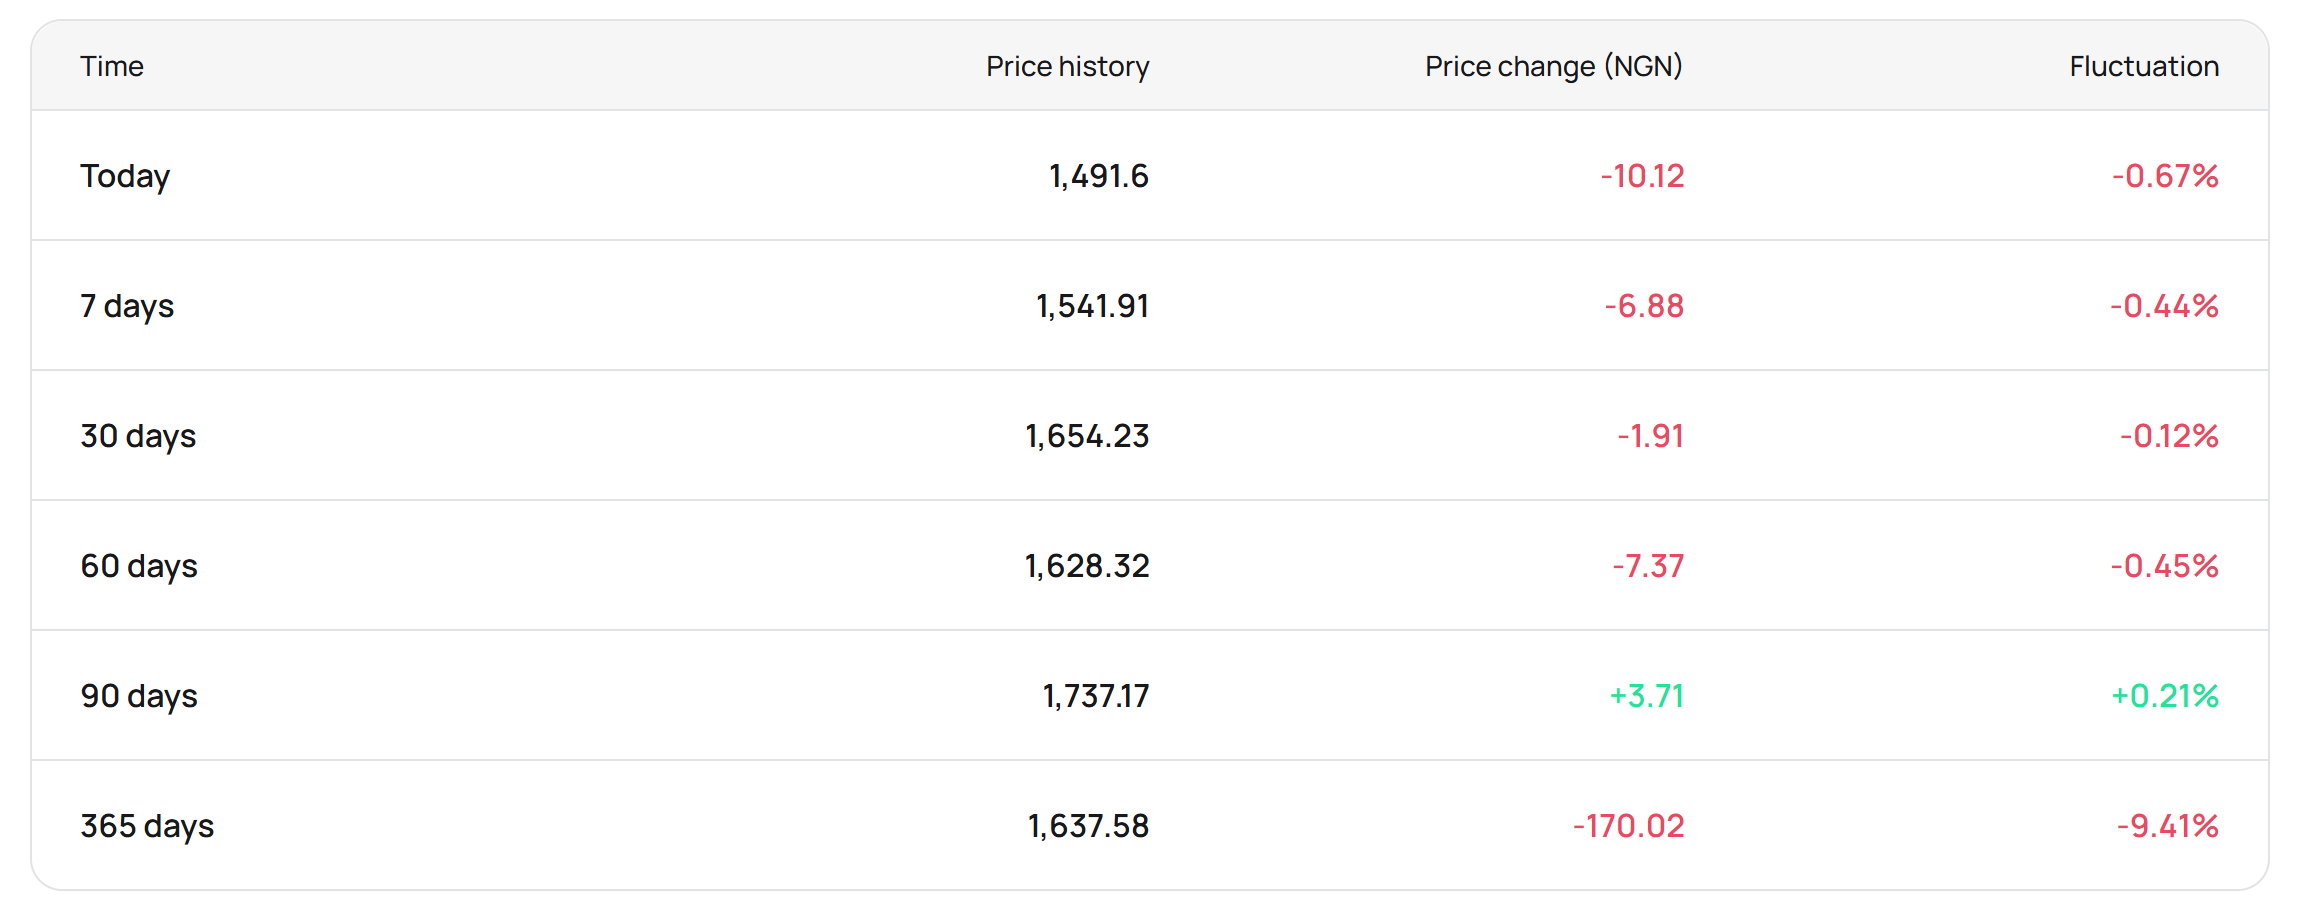This screenshot has width=2297, height=917.
Task: Click the Price change (NGN) header
Action: pos(1553,66)
